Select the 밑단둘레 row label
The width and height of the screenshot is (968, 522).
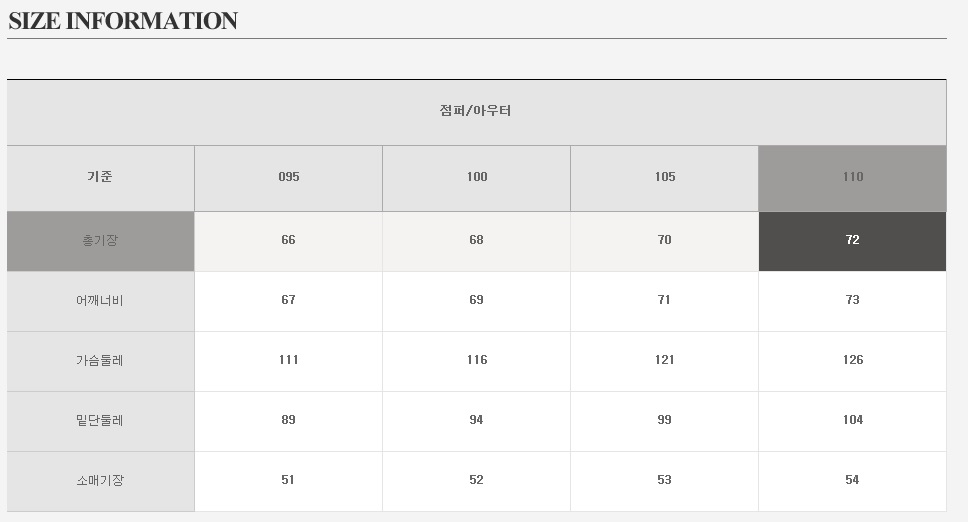pyautogui.click(x=100, y=420)
